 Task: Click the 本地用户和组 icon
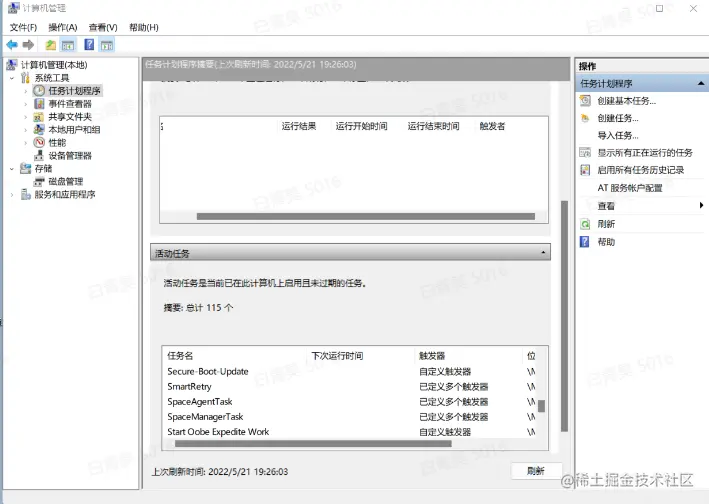(39, 129)
